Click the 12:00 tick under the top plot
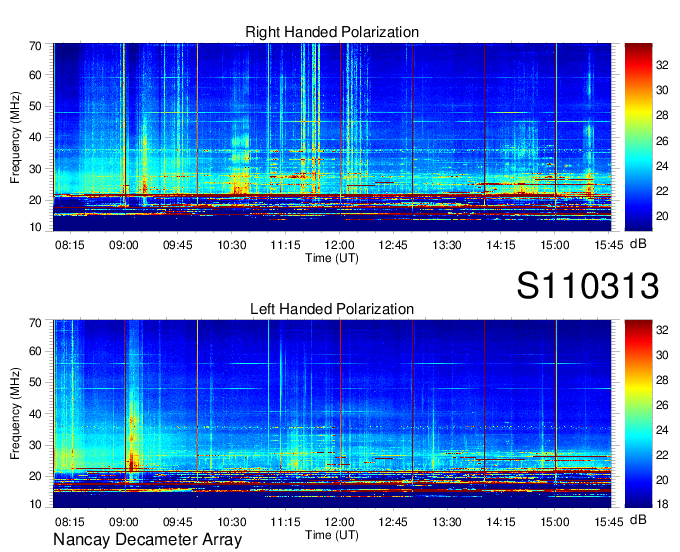The image size is (680, 552). (339, 245)
